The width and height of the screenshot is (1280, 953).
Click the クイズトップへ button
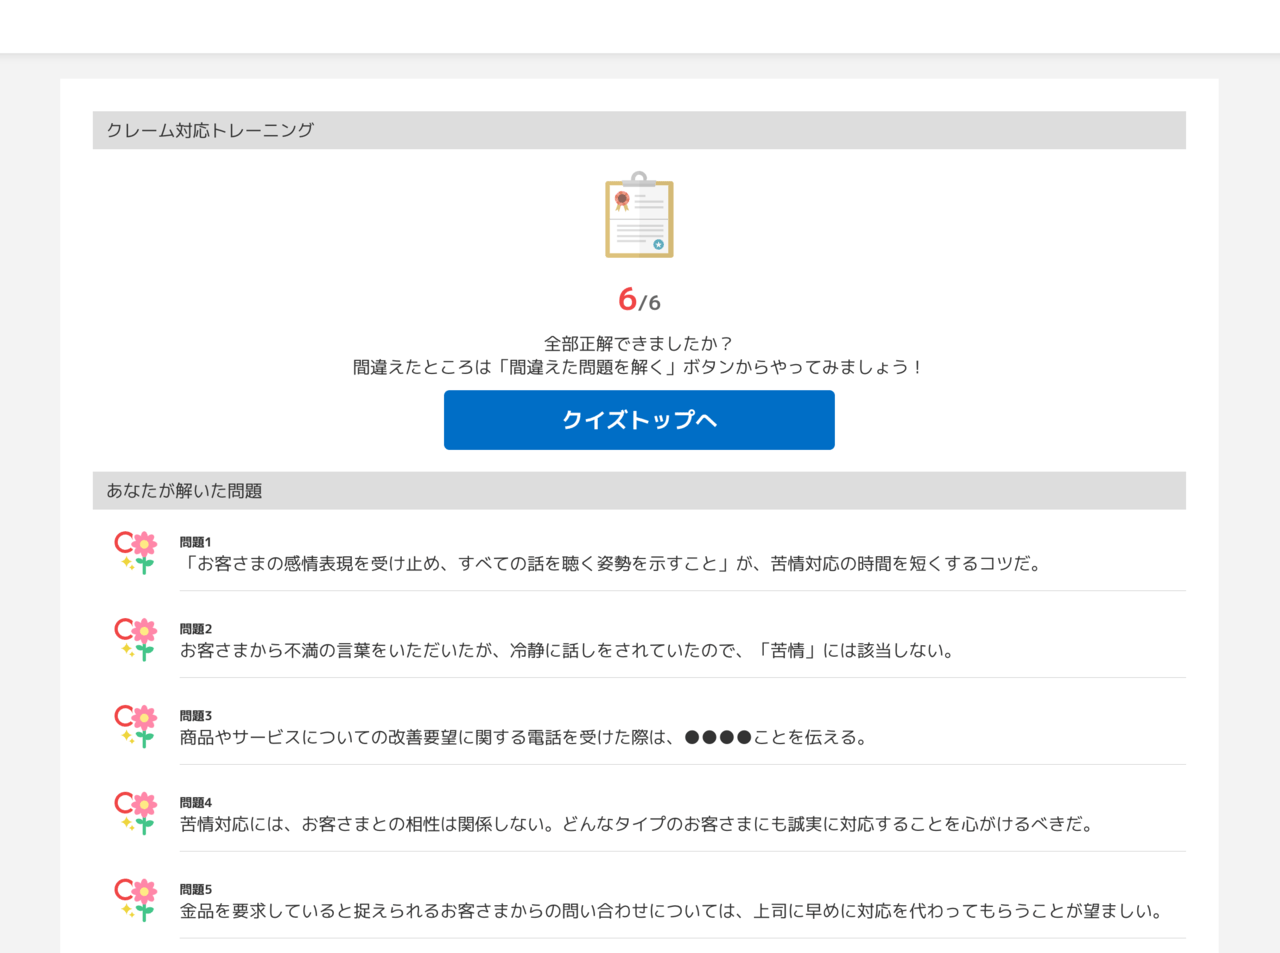pos(639,420)
